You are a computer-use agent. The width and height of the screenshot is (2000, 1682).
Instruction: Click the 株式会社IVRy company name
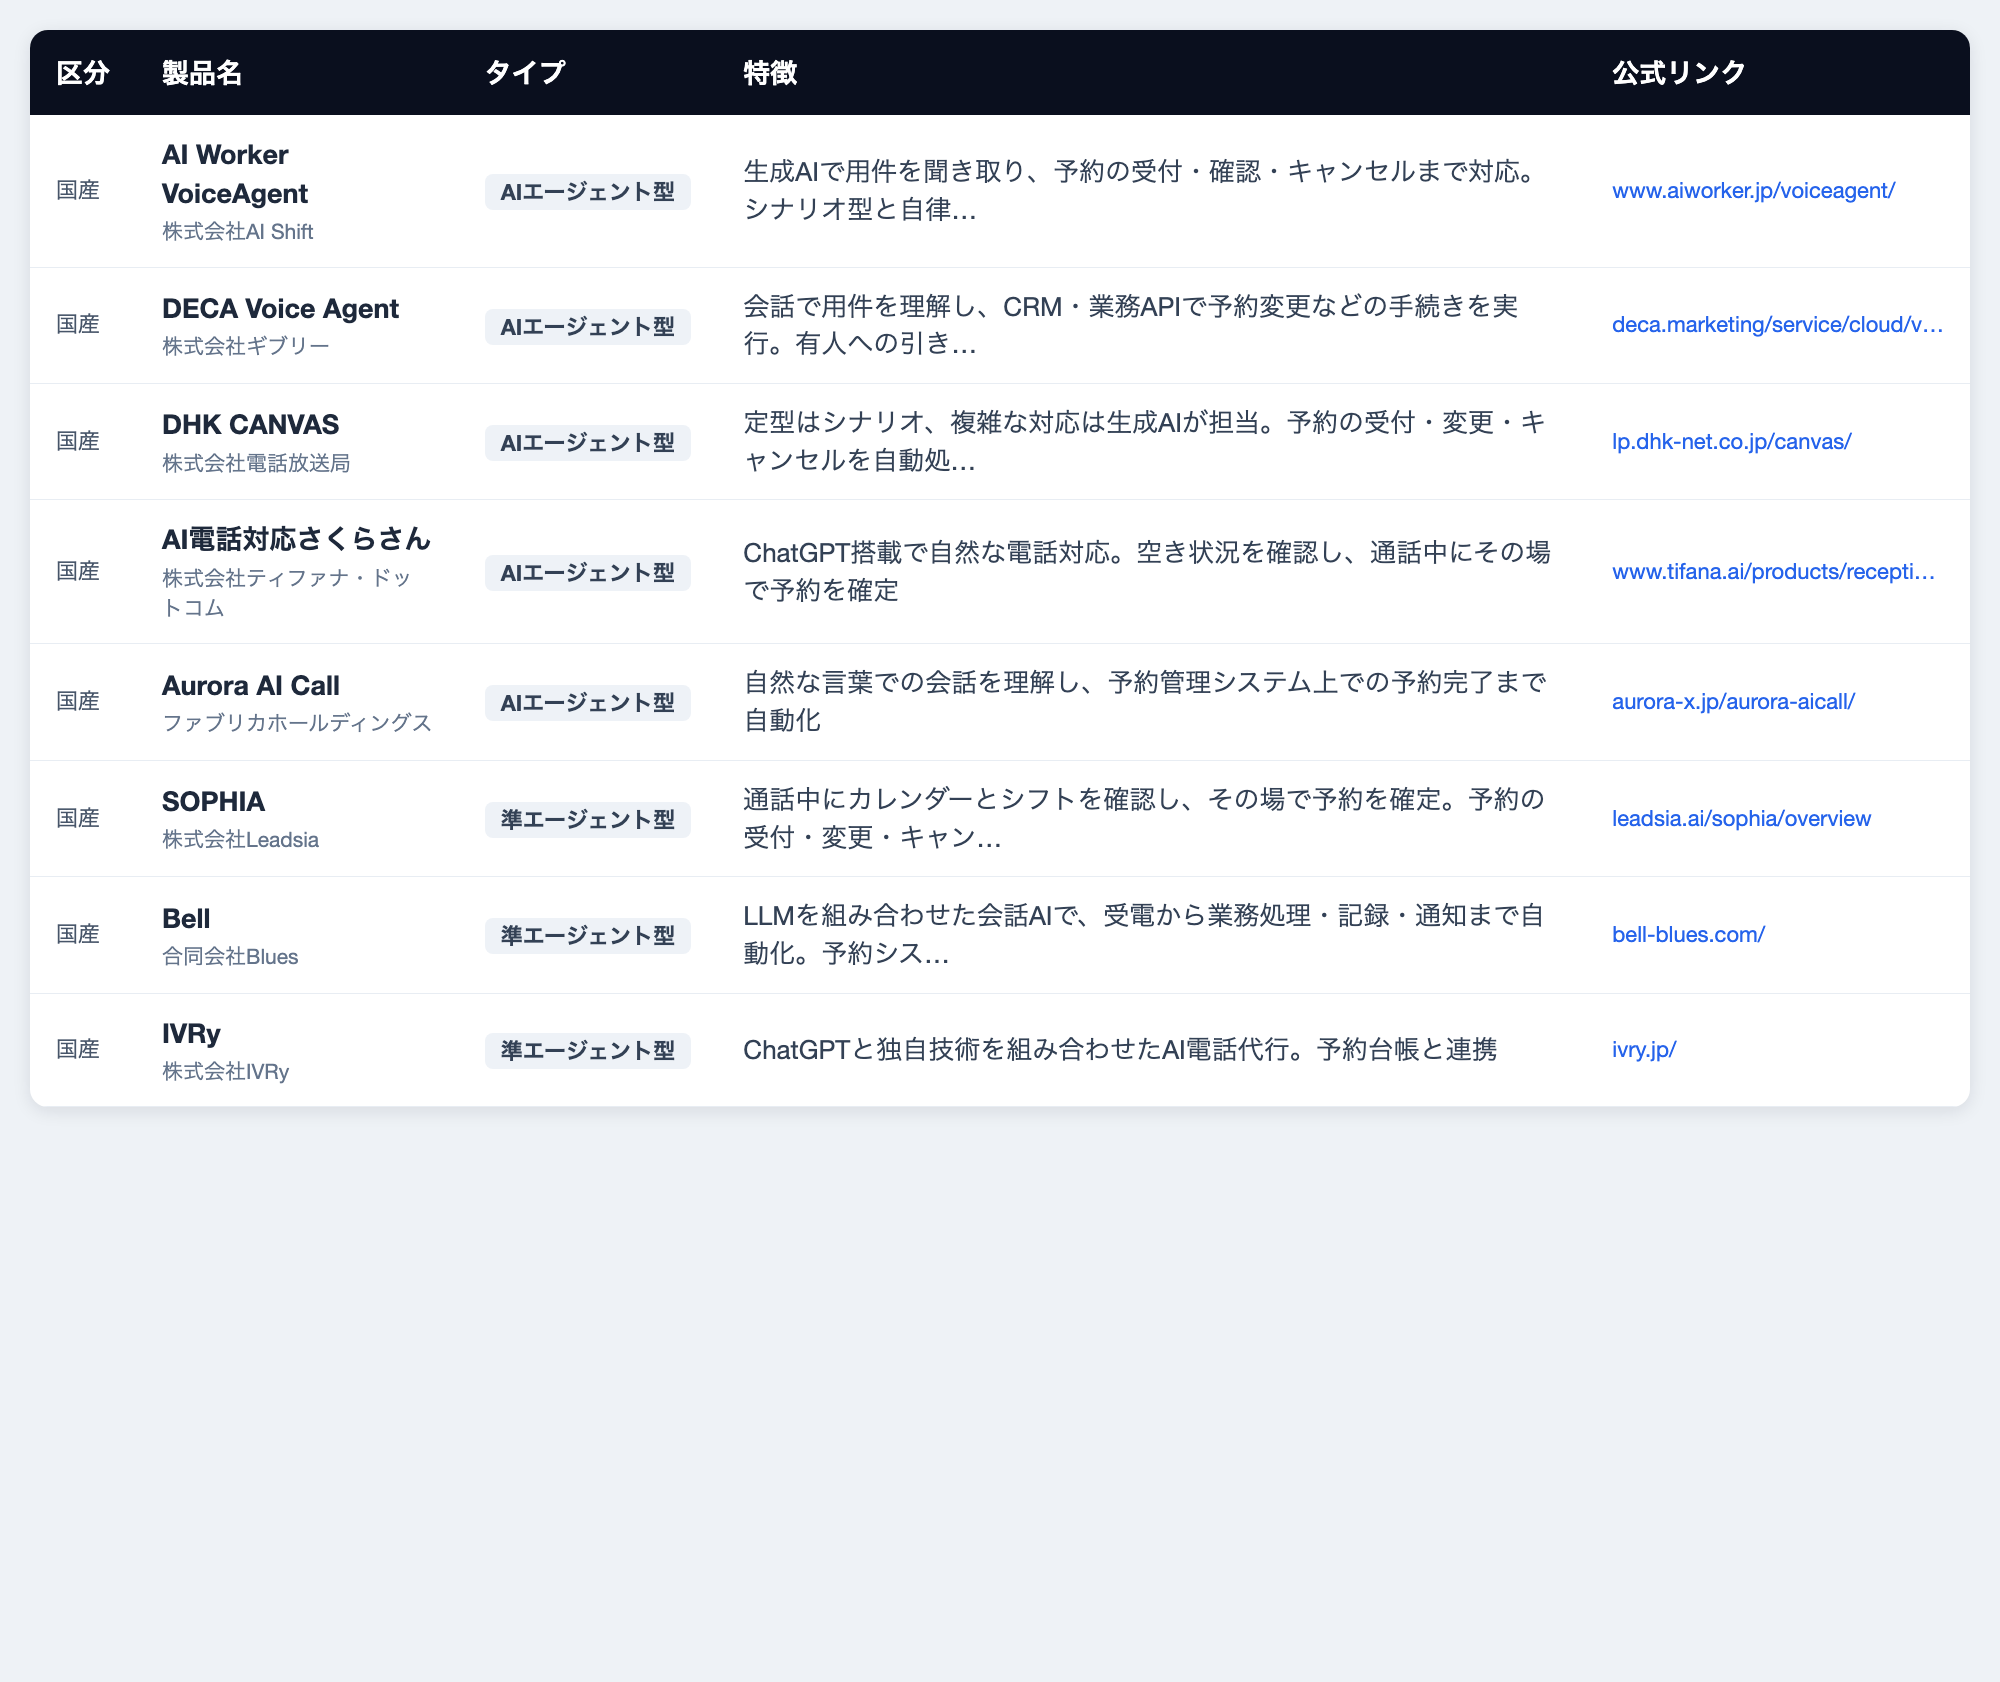(225, 1072)
